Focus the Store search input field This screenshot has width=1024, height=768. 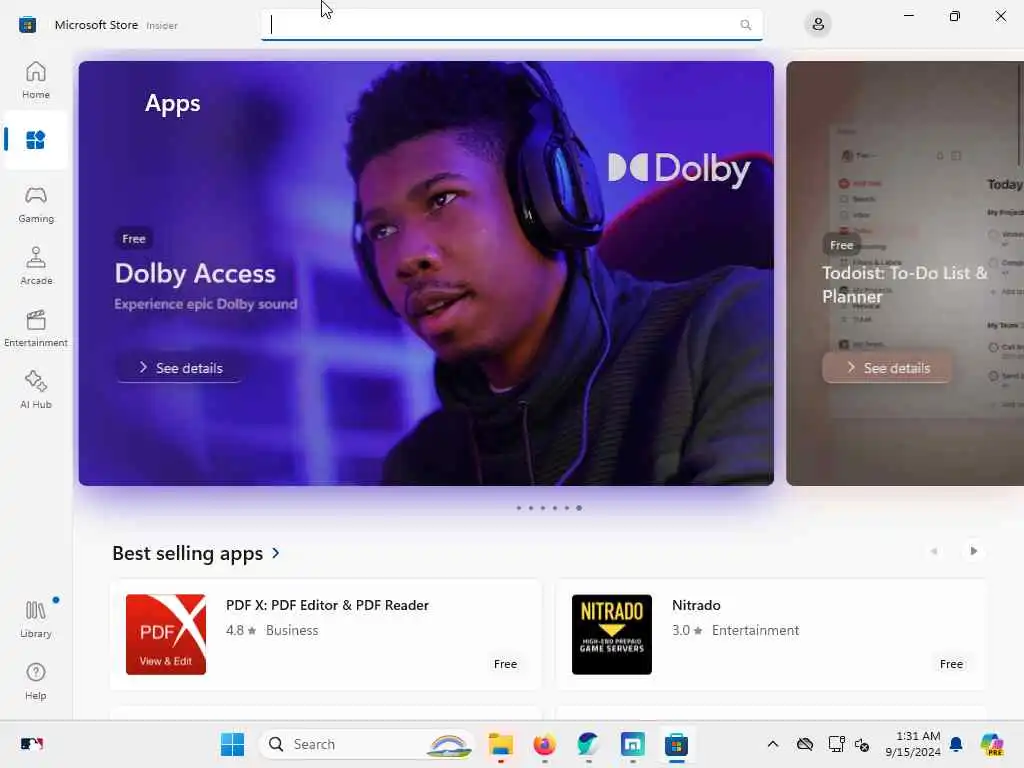click(x=511, y=25)
